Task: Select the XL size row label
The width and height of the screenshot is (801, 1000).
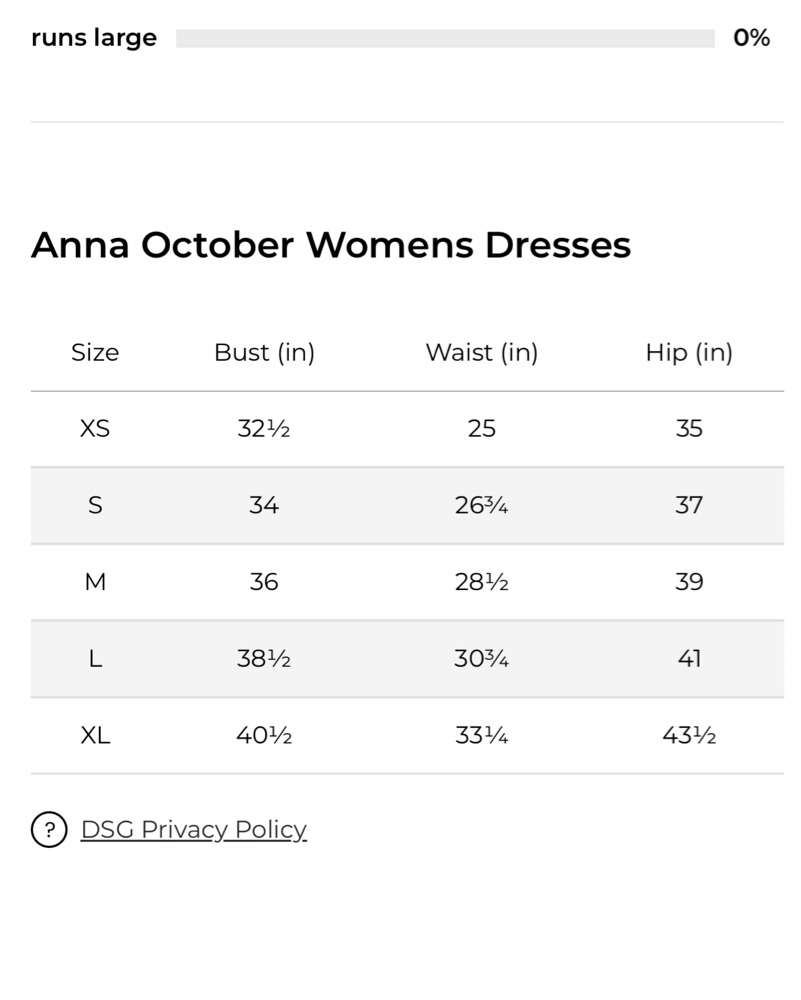Action: click(x=95, y=736)
